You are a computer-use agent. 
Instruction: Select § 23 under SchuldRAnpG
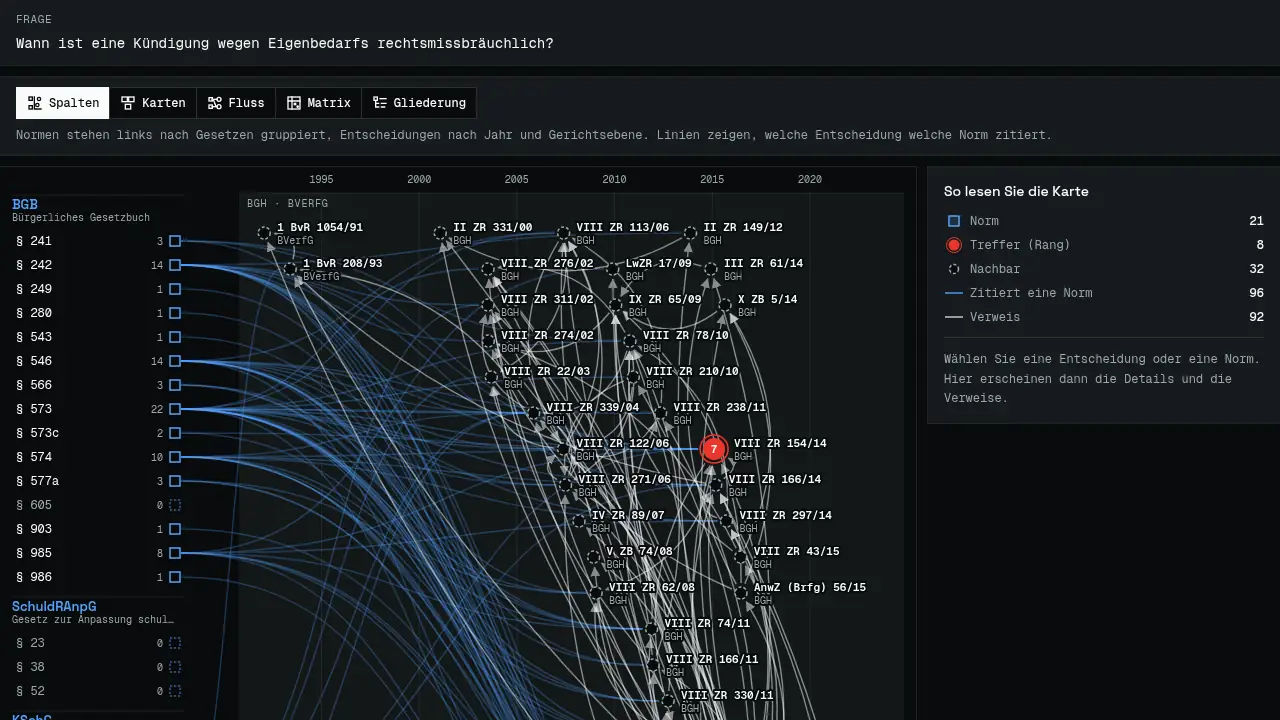coord(98,643)
